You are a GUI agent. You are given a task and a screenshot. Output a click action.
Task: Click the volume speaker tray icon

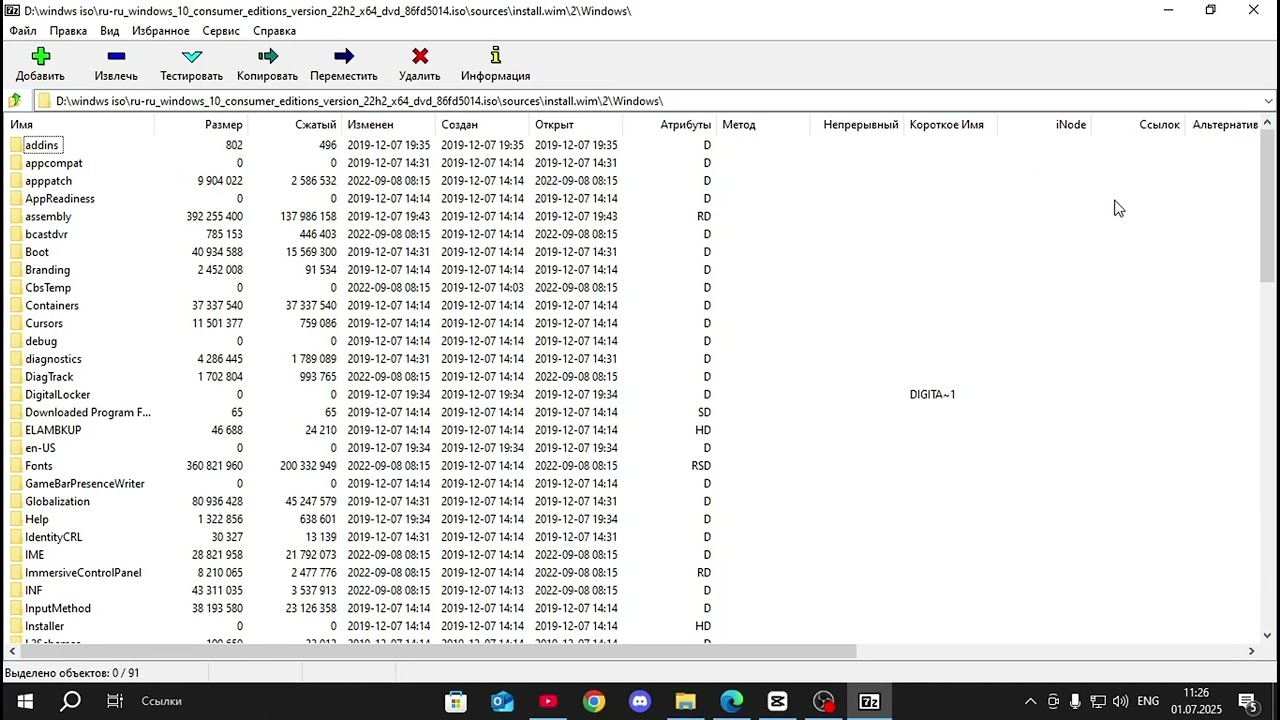pos(1120,701)
